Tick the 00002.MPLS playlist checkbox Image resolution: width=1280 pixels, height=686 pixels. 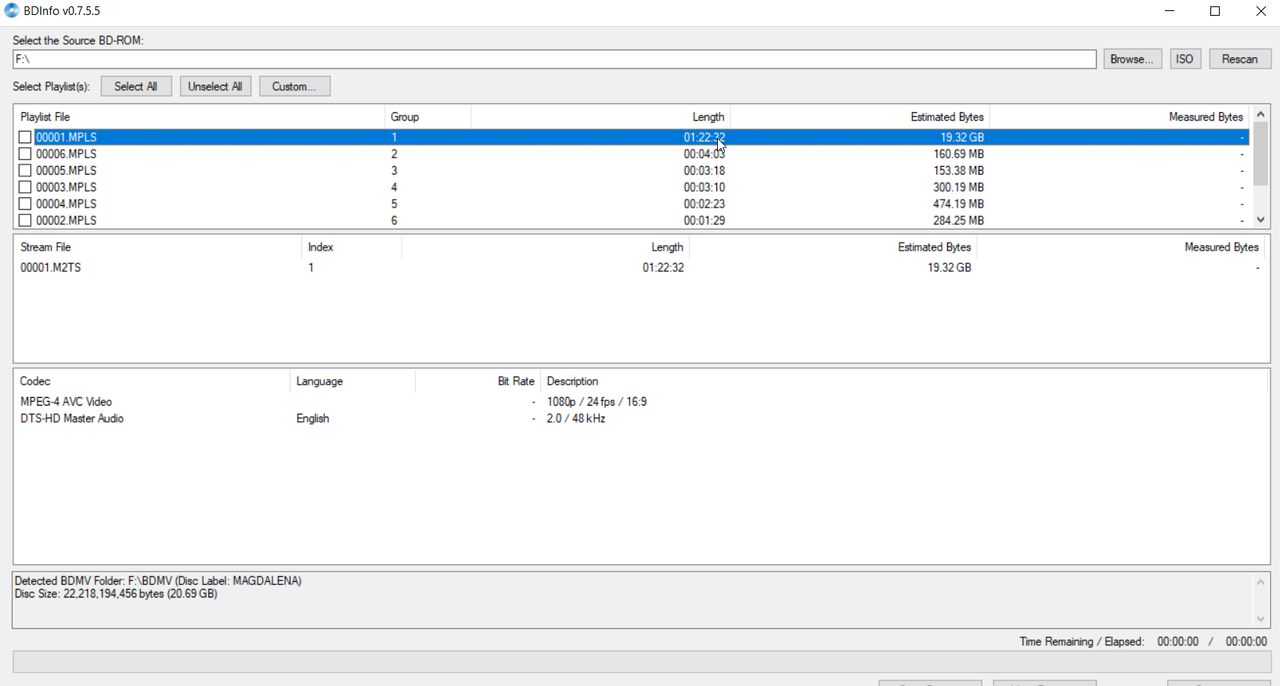25,220
